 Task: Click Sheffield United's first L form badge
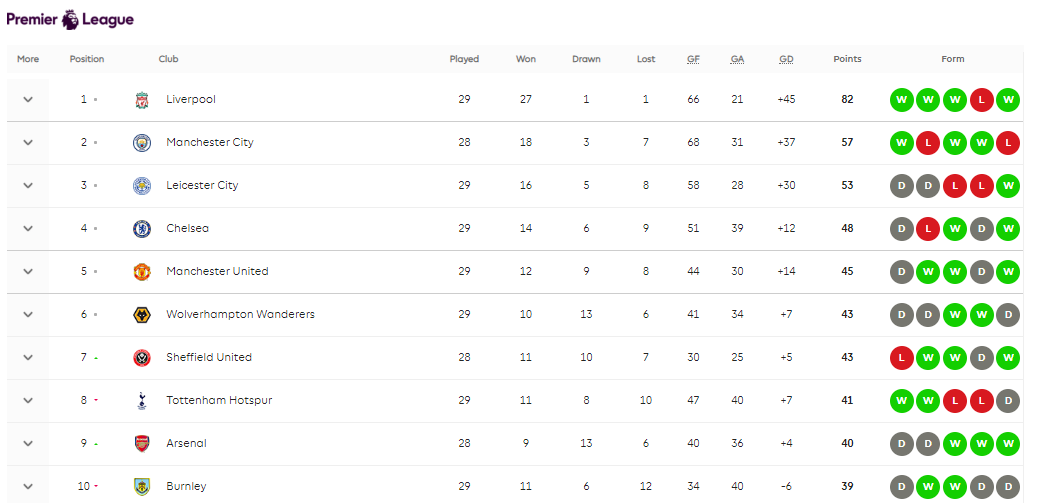[x=902, y=358]
